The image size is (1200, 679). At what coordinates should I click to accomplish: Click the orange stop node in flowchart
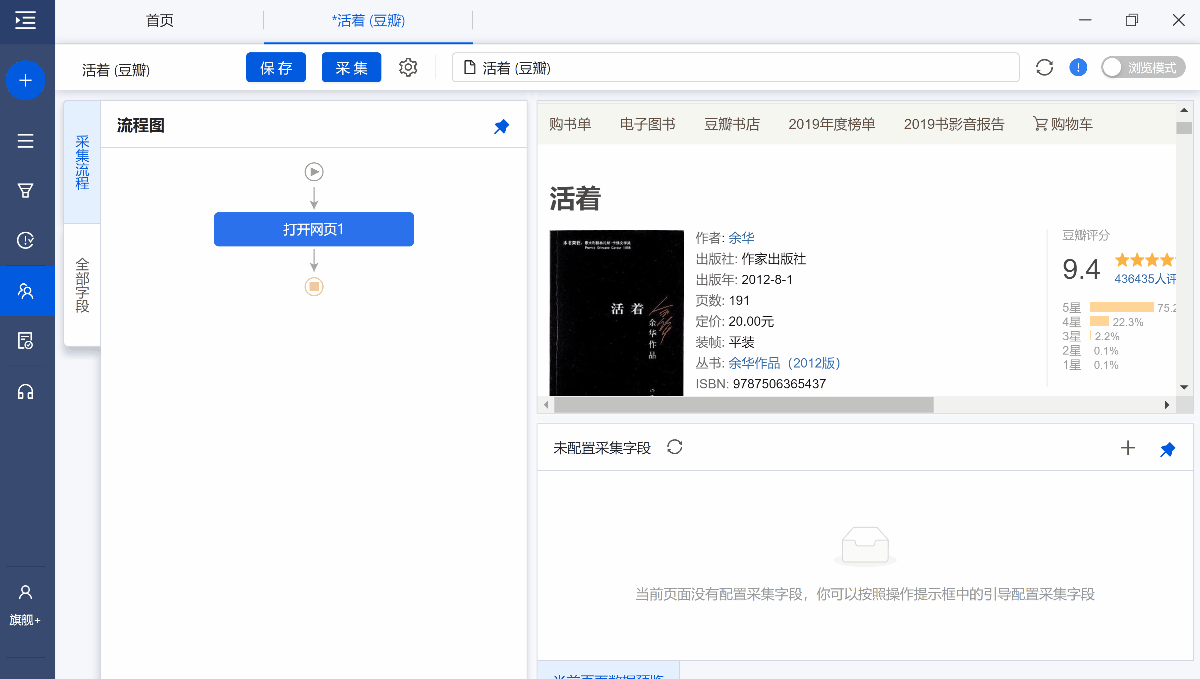click(x=314, y=287)
